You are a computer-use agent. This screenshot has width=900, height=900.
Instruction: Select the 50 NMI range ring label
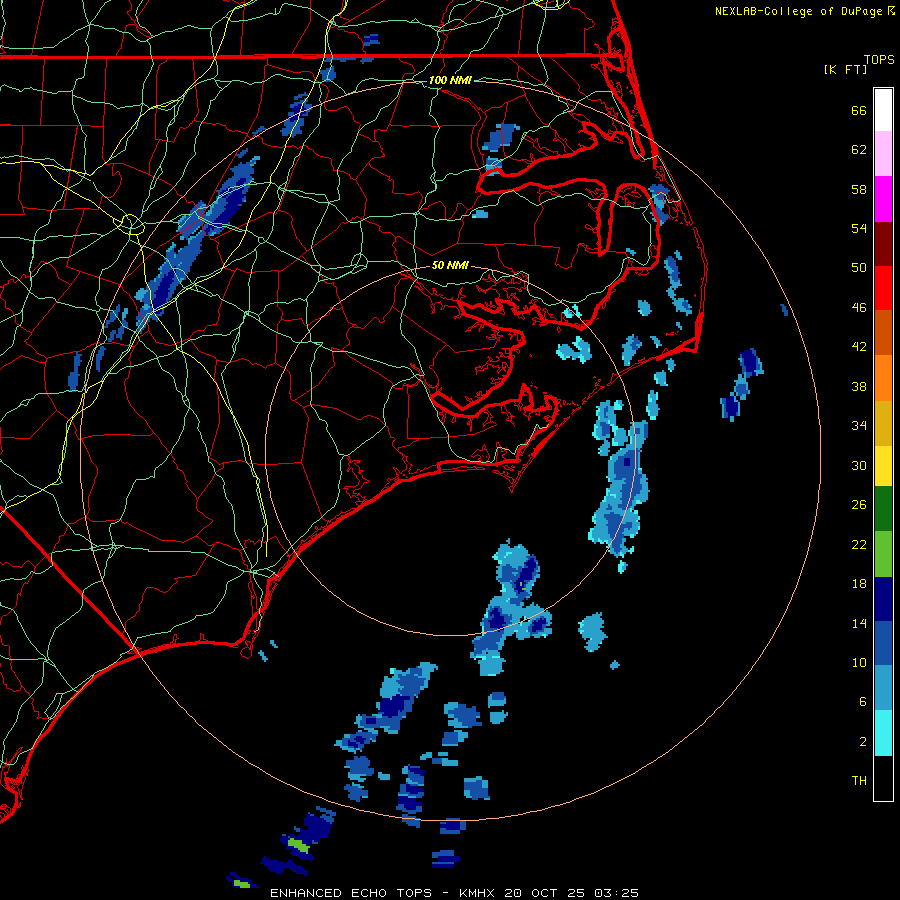[x=450, y=265]
